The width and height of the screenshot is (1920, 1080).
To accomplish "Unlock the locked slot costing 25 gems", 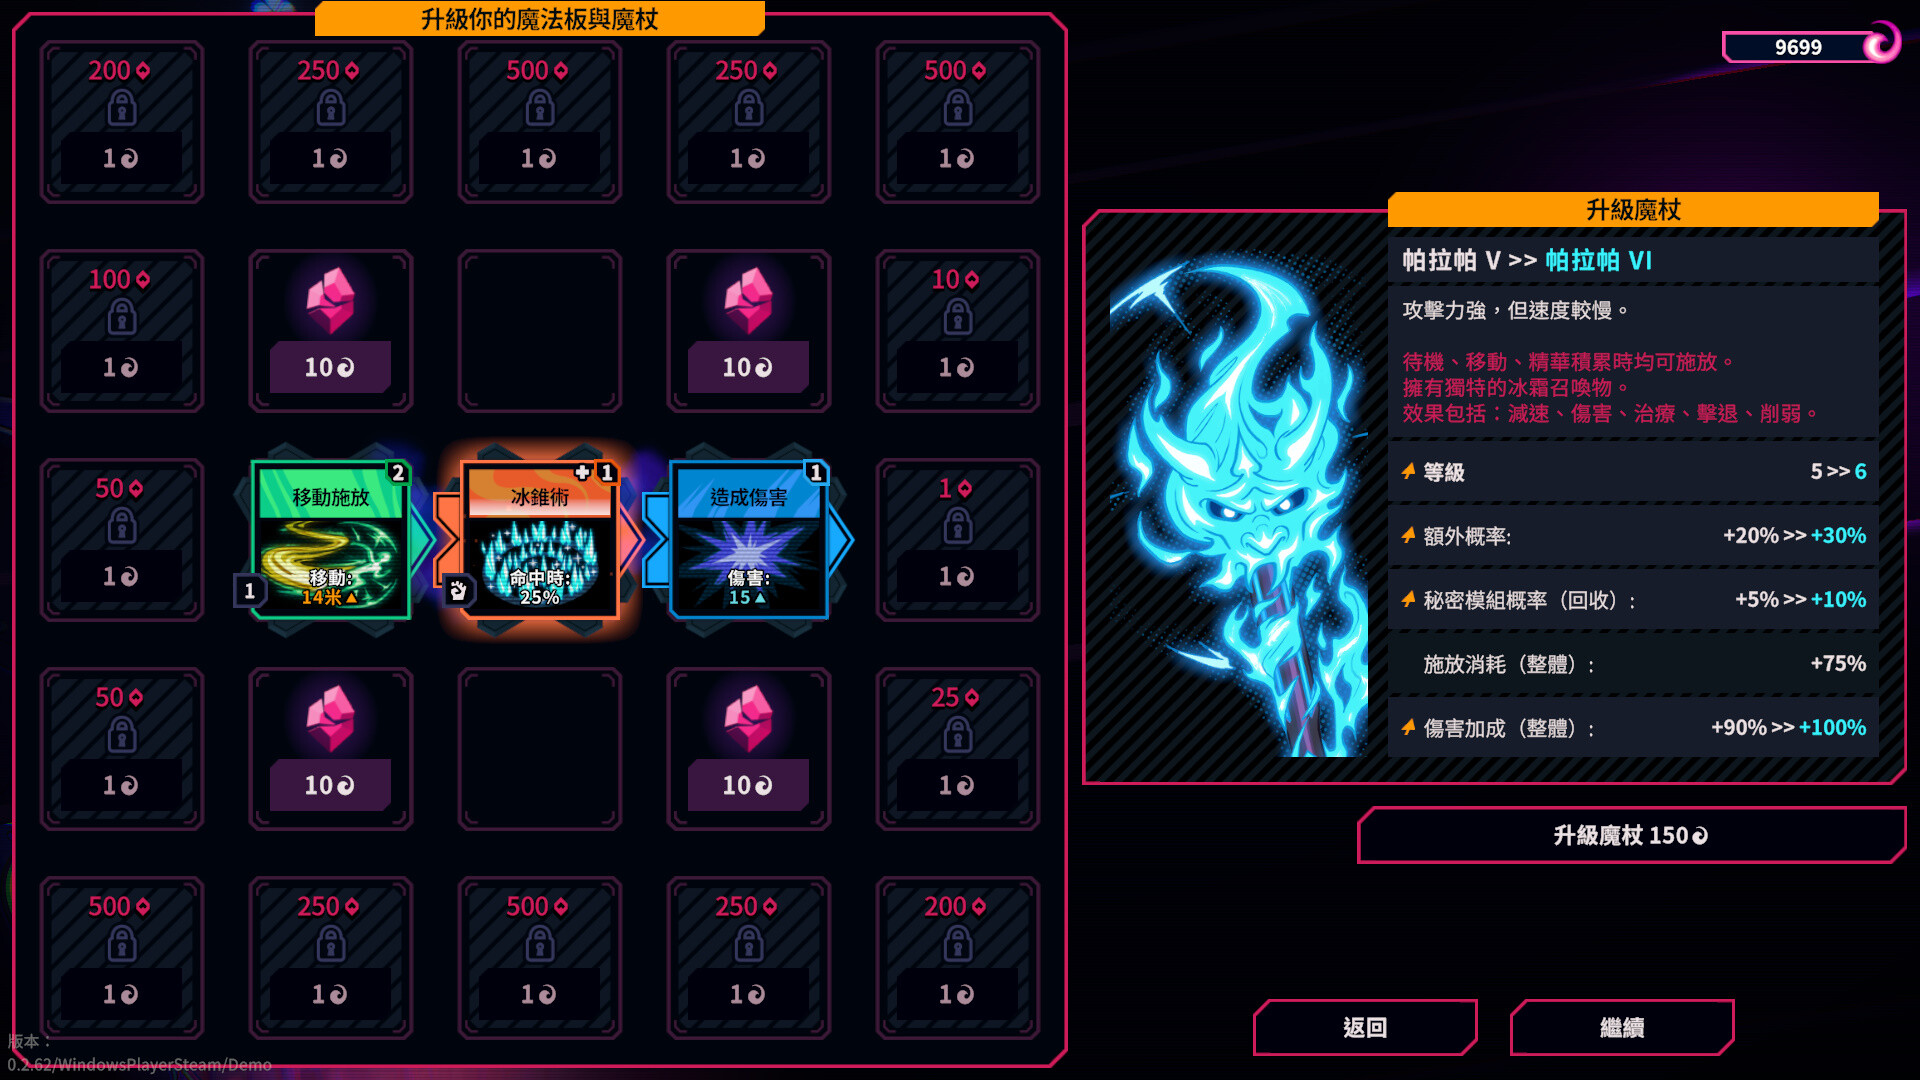I will 958,749.
